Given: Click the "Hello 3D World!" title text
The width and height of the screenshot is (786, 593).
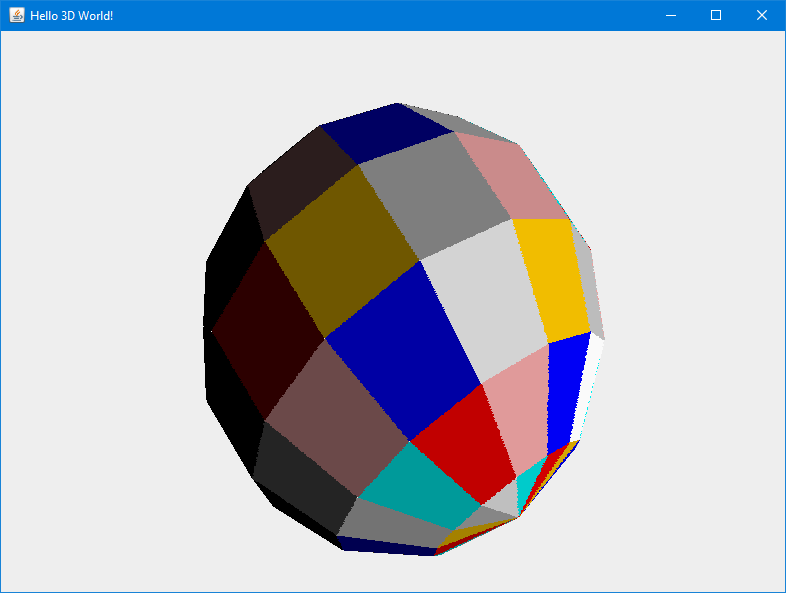Looking at the screenshot, I should [72, 16].
